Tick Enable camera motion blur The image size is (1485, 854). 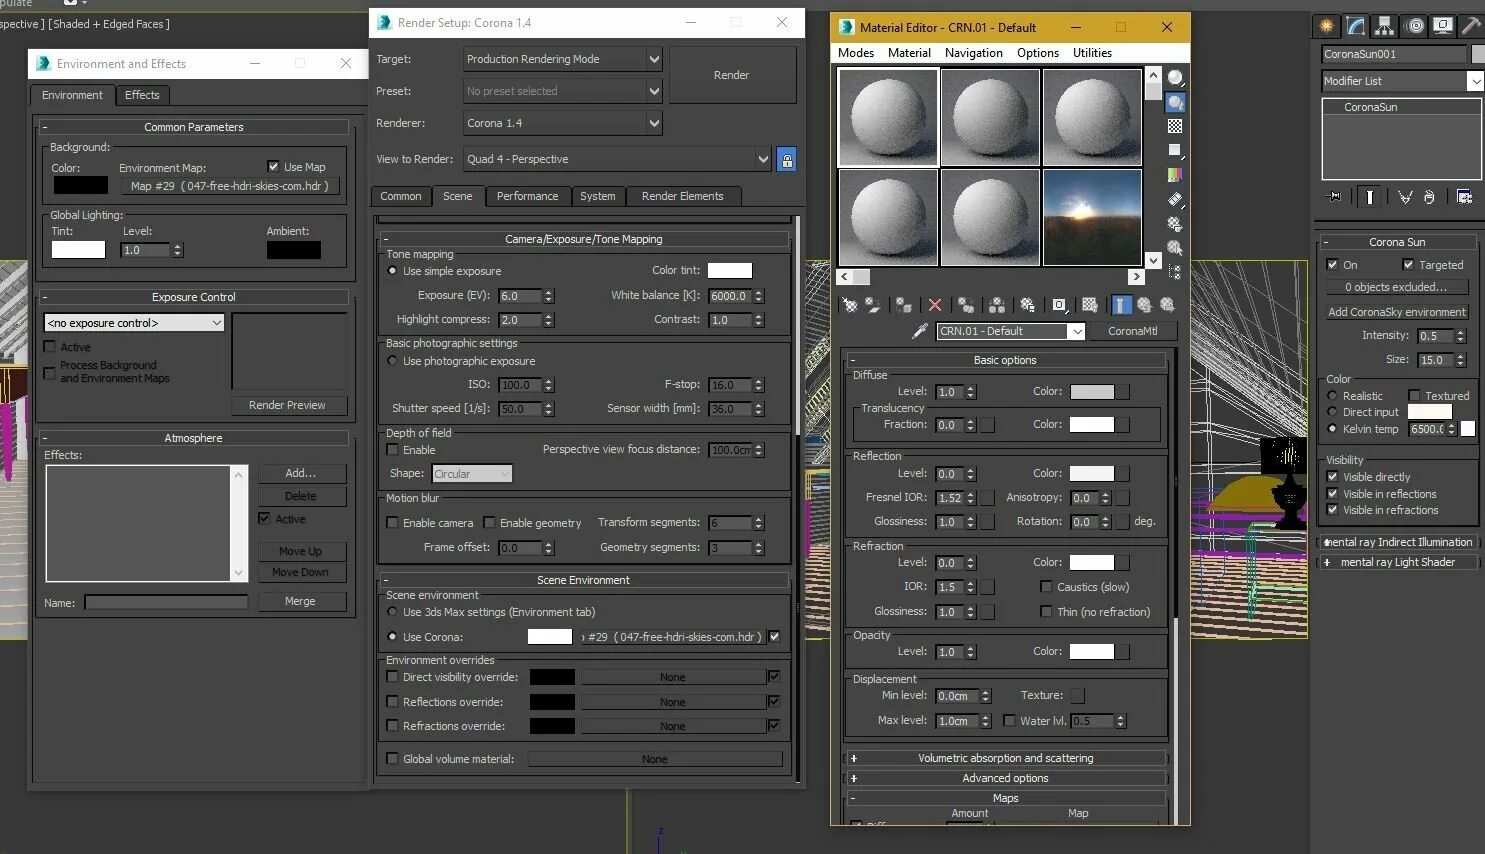pos(392,523)
